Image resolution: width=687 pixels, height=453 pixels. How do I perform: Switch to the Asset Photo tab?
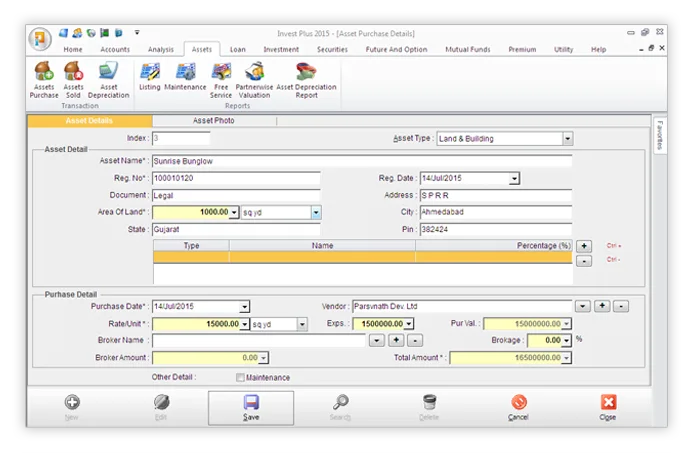tap(214, 120)
